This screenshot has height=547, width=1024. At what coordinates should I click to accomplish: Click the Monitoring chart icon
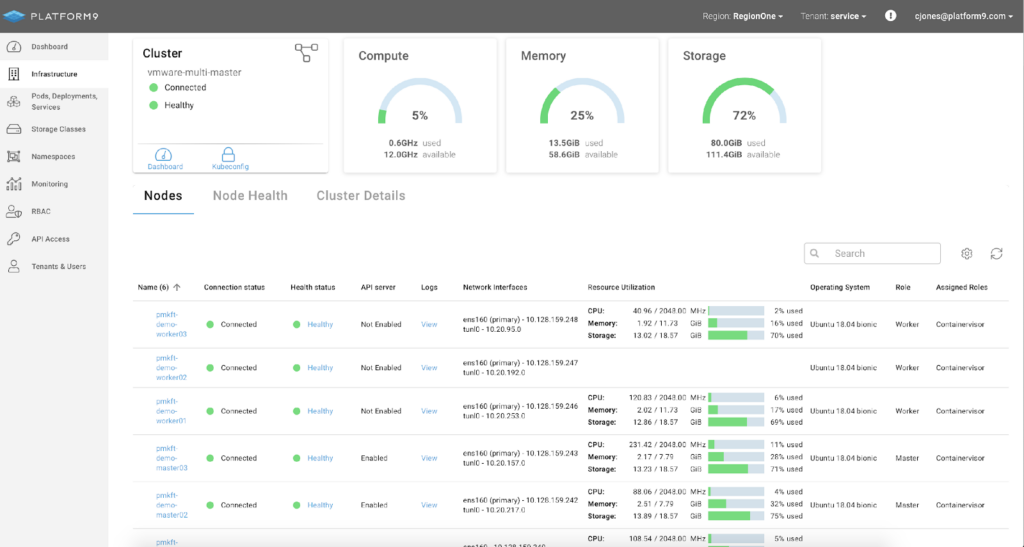(14, 184)
